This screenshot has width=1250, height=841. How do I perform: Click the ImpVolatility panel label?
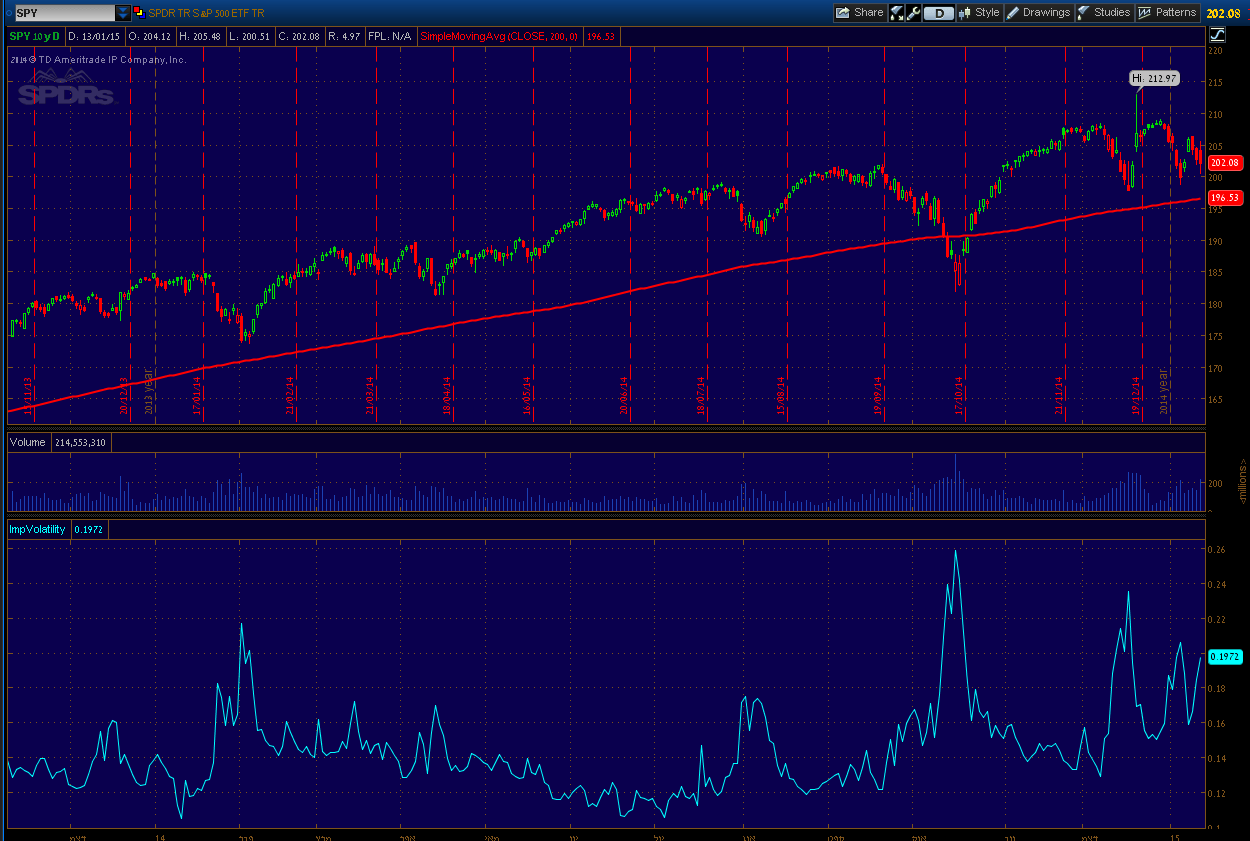(x=38, y=529)
